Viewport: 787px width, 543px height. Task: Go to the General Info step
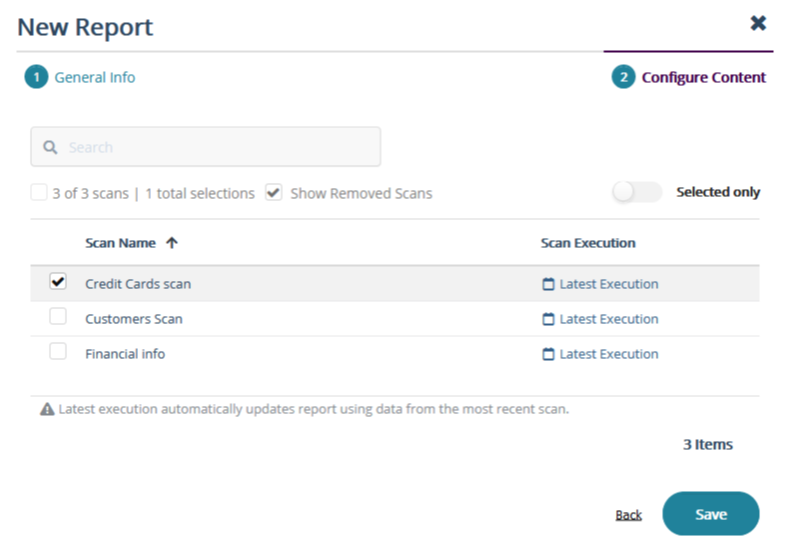click(94, 77)
